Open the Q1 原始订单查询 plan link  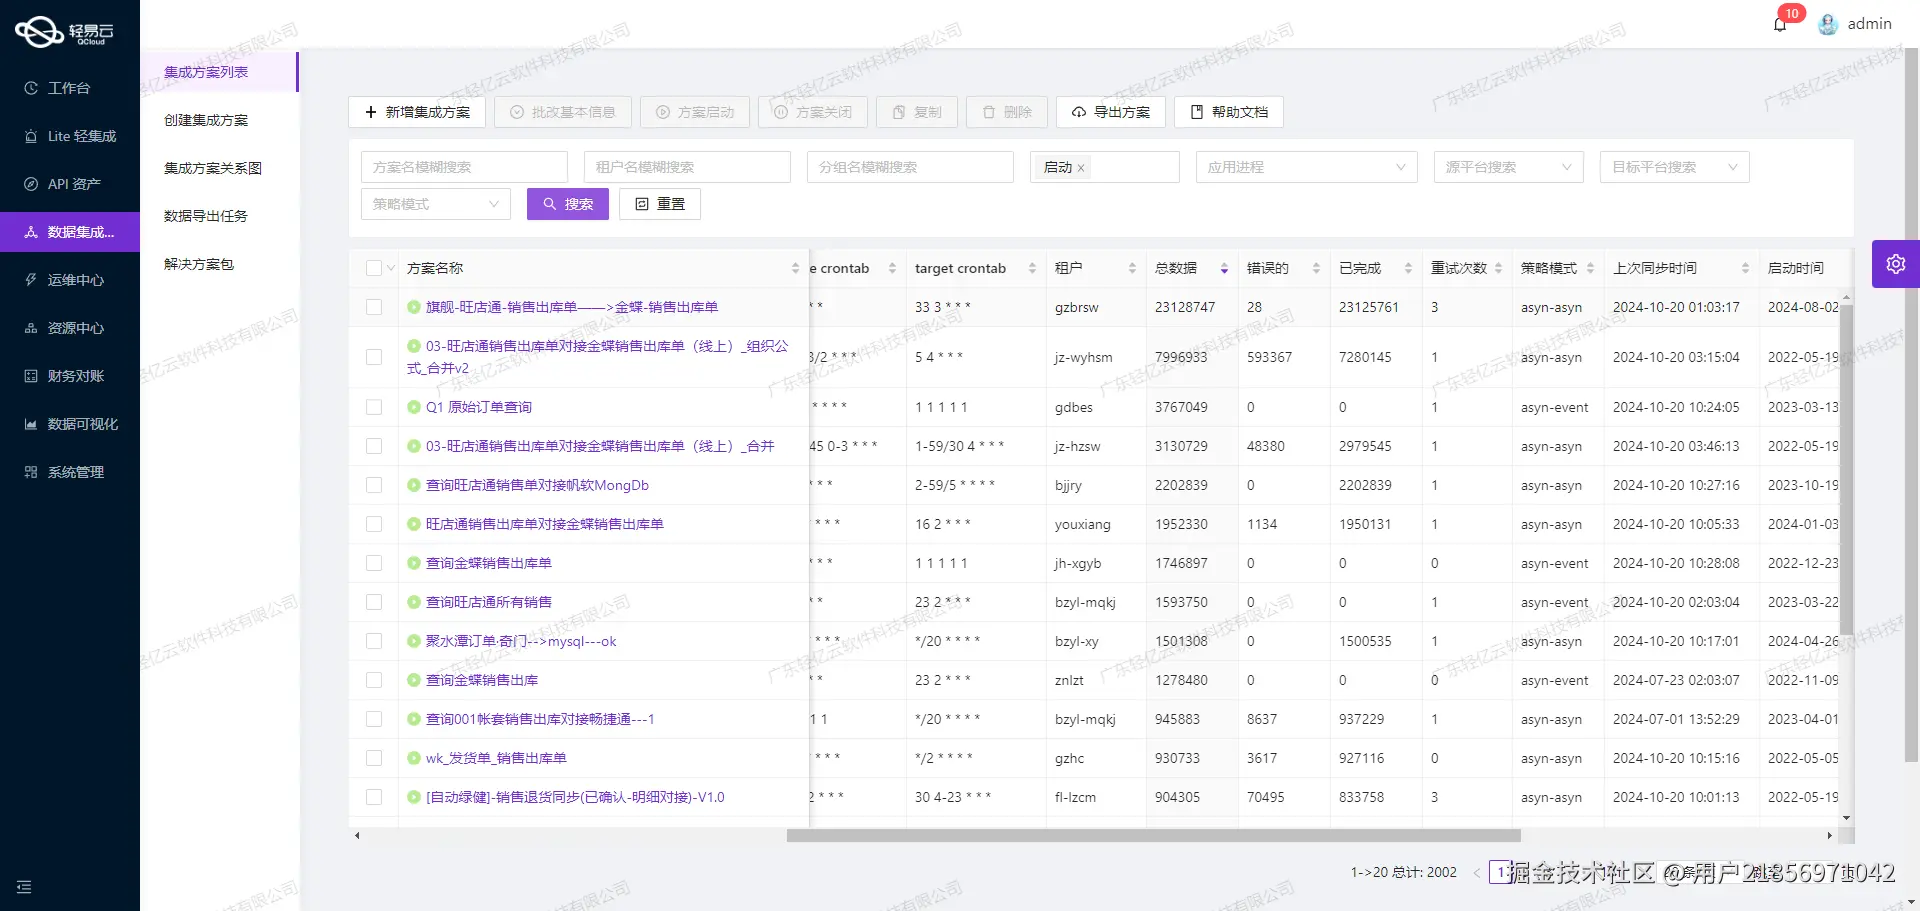(479, 407)
